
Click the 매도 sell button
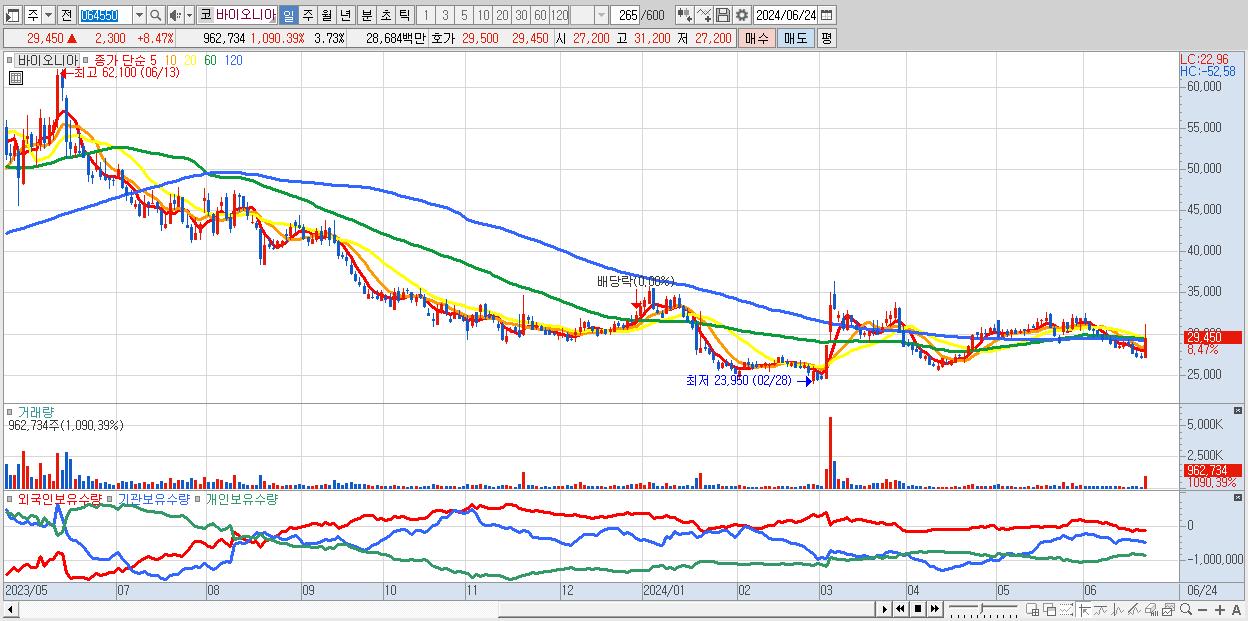click(795, 38)
